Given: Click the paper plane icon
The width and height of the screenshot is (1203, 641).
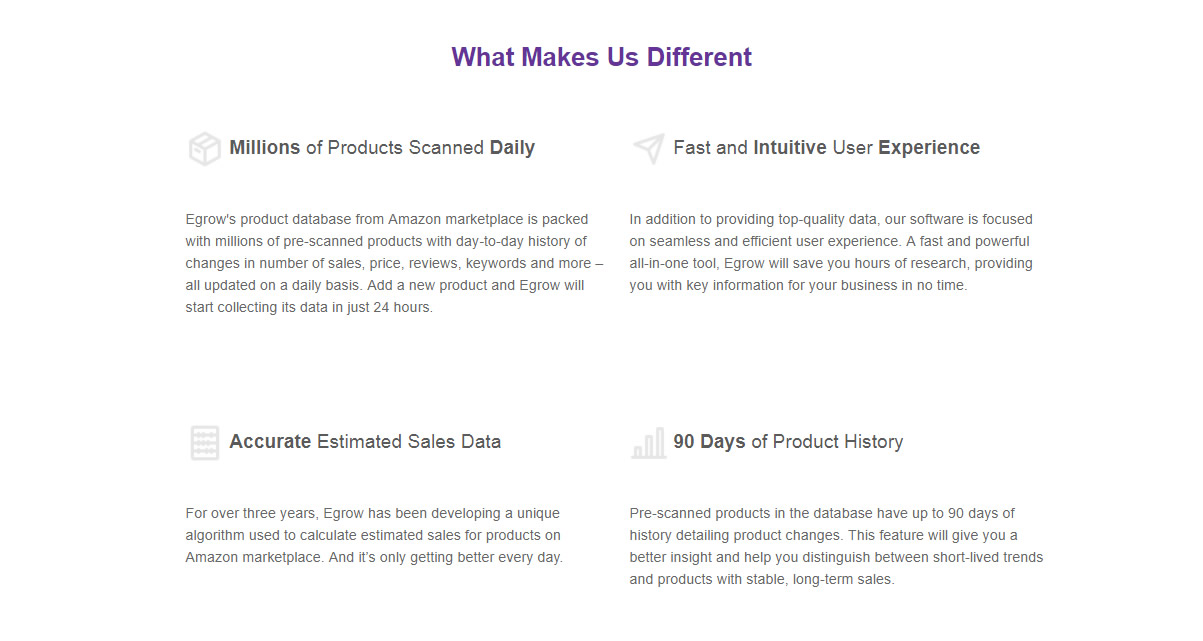Looking at the screenshot, I should 648,149.
